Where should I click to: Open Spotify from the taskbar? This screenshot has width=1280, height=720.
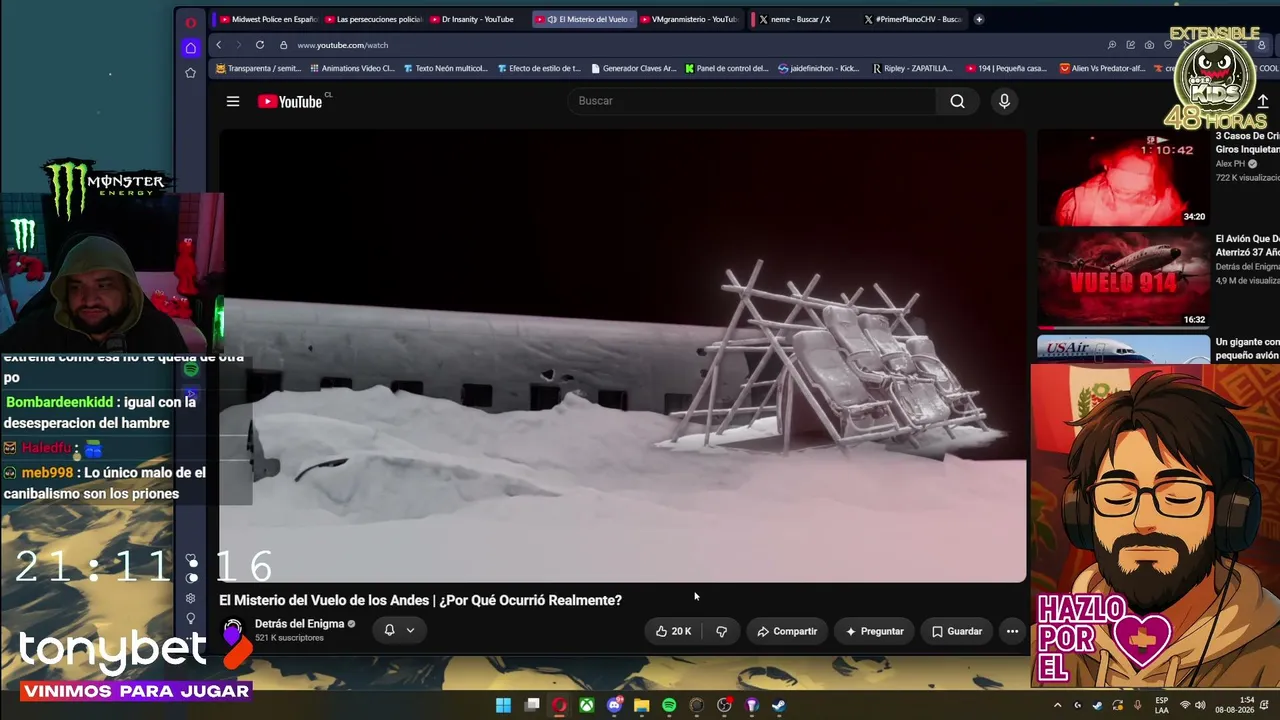pyautogui.click(x=669, y=705)
